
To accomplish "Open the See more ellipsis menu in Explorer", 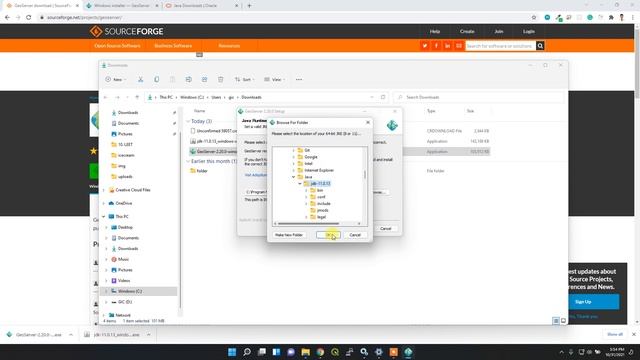I will pyautogui.click(x=299, y=80).
